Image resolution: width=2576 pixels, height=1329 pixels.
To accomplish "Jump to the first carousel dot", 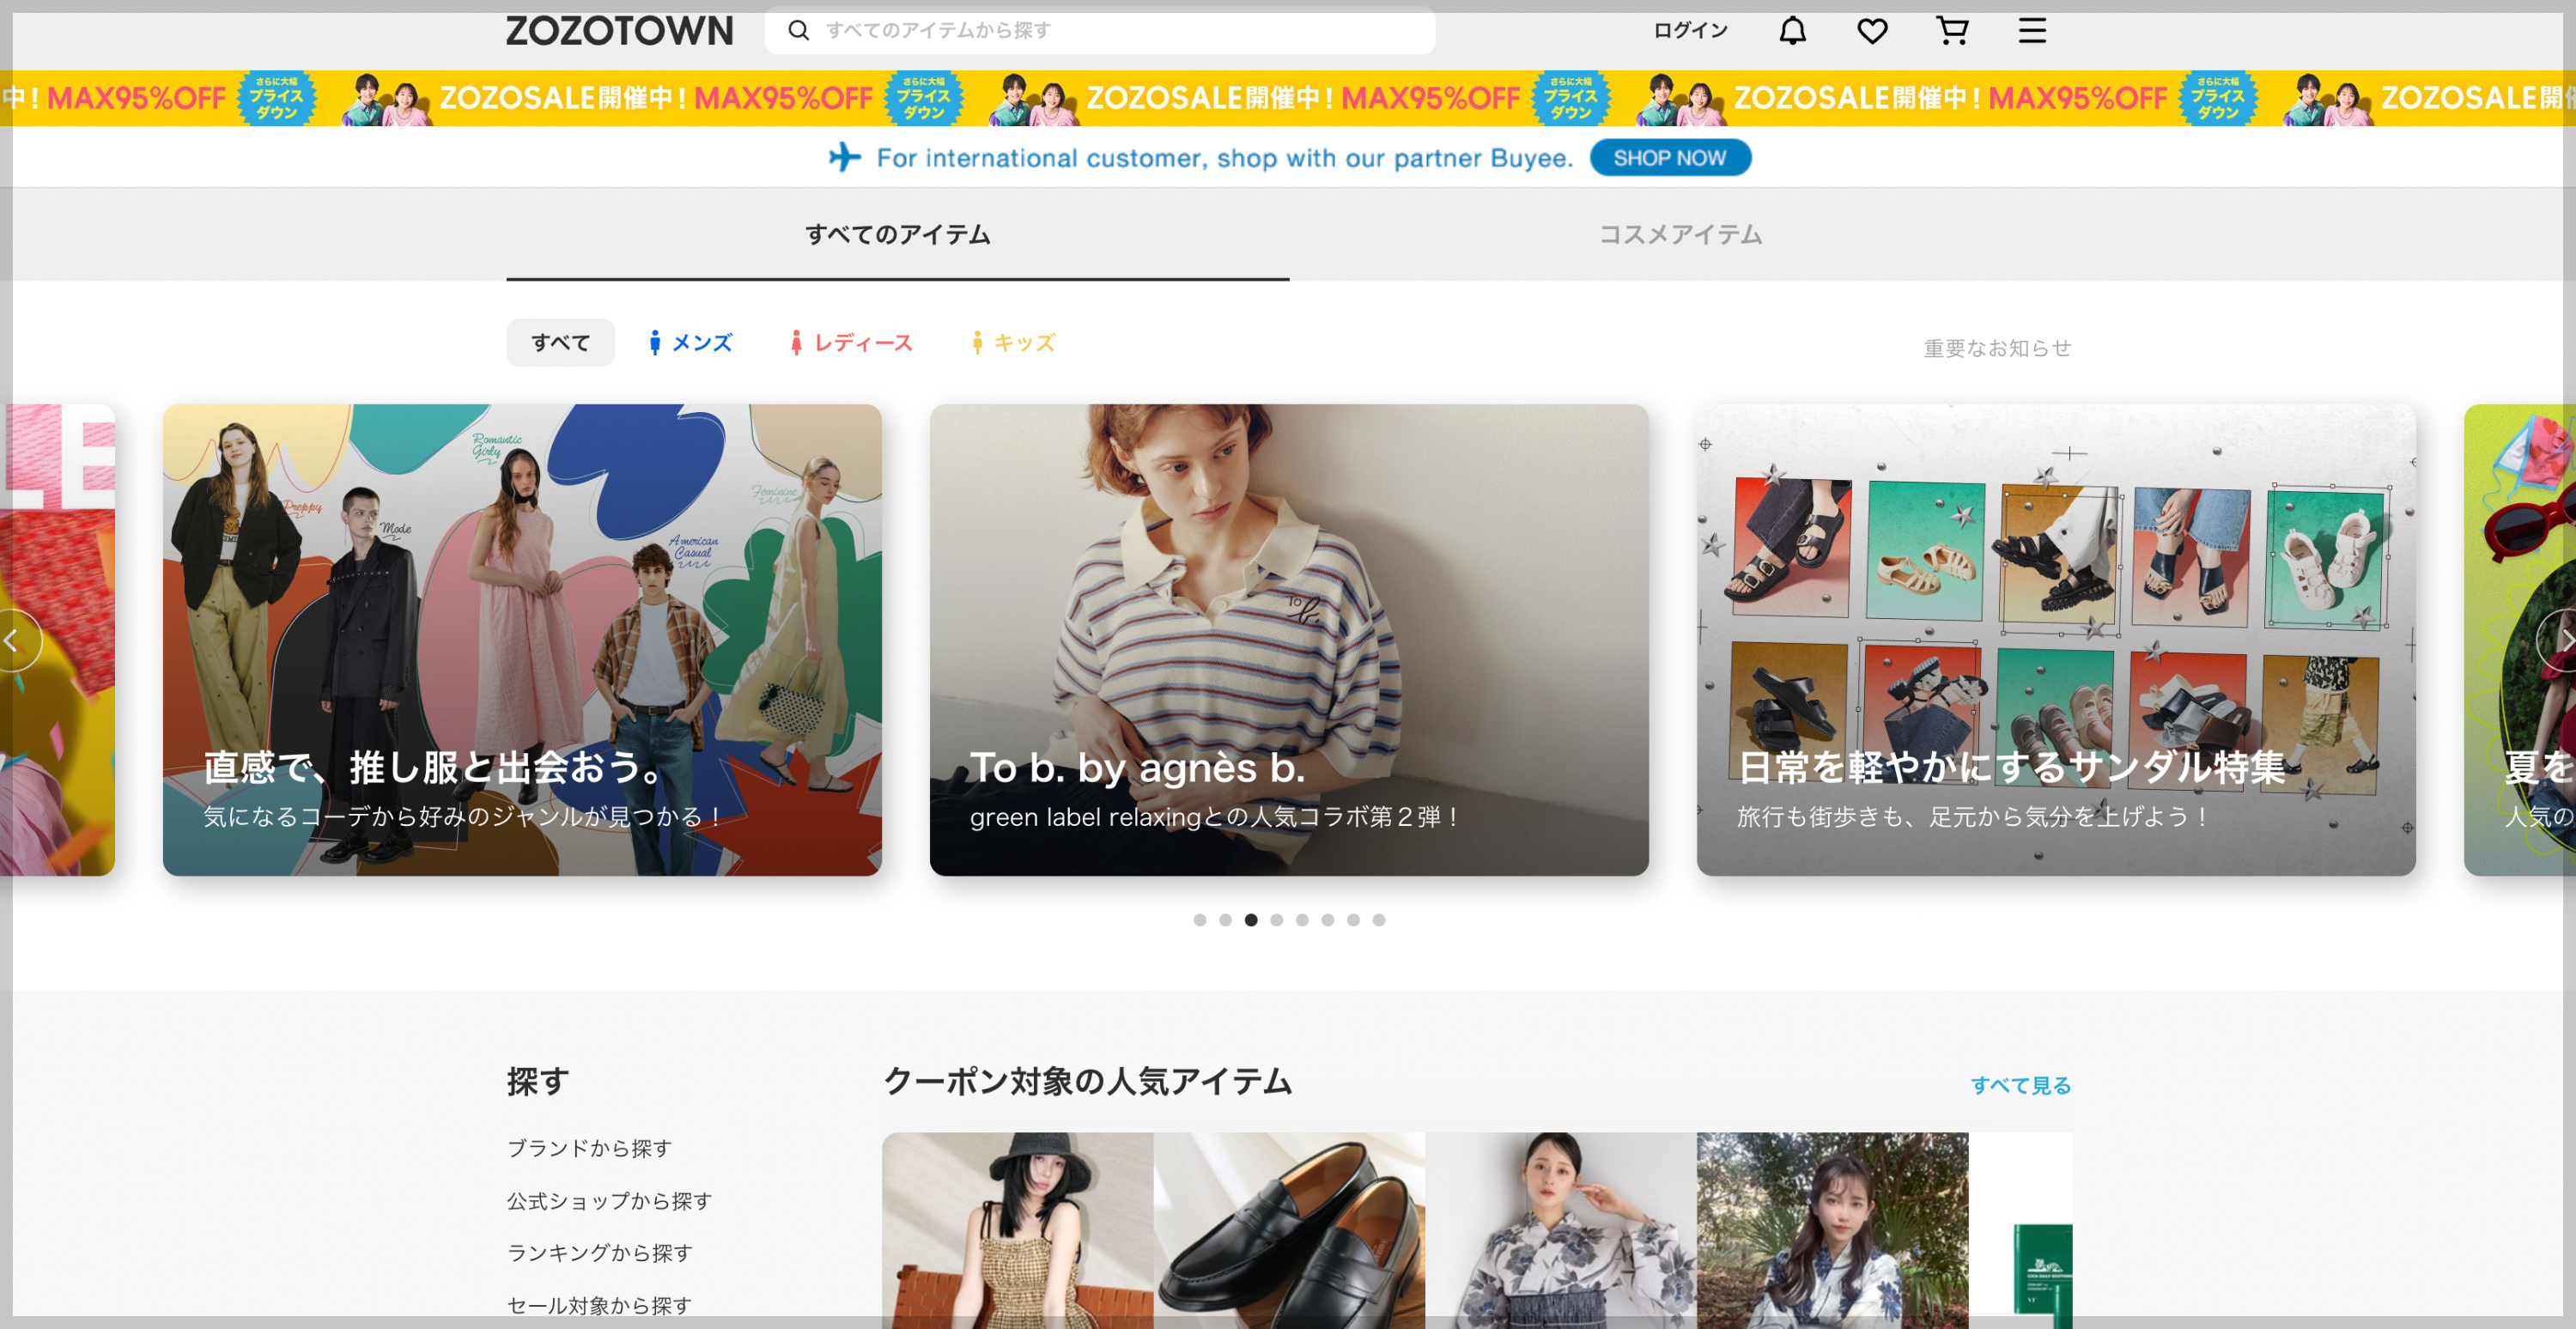I will (x=1200, y=920).
